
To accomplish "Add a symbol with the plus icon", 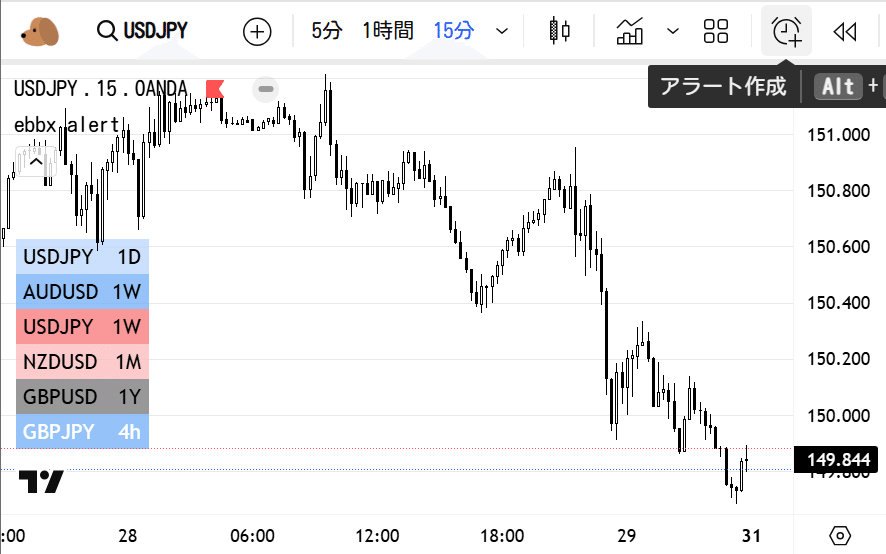I will 258,32.
